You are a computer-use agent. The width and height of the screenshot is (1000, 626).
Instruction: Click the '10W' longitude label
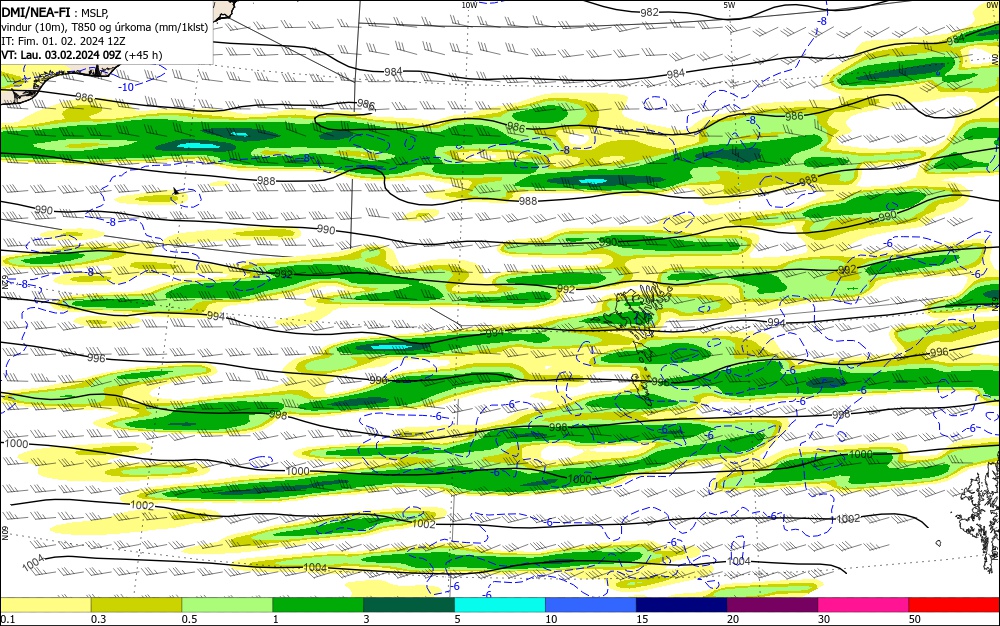(469, 5)
